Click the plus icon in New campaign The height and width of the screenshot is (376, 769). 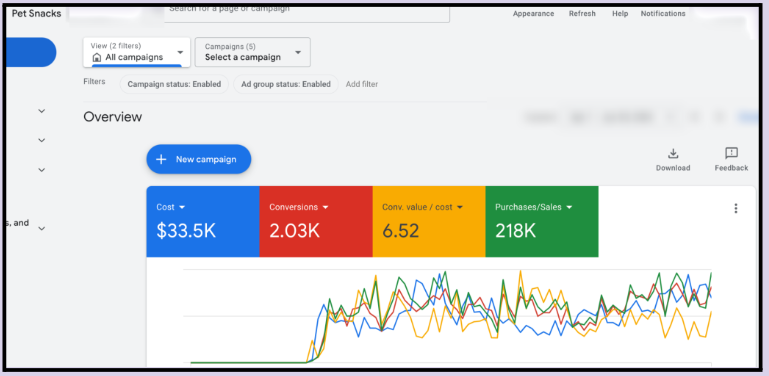point(161,159)
